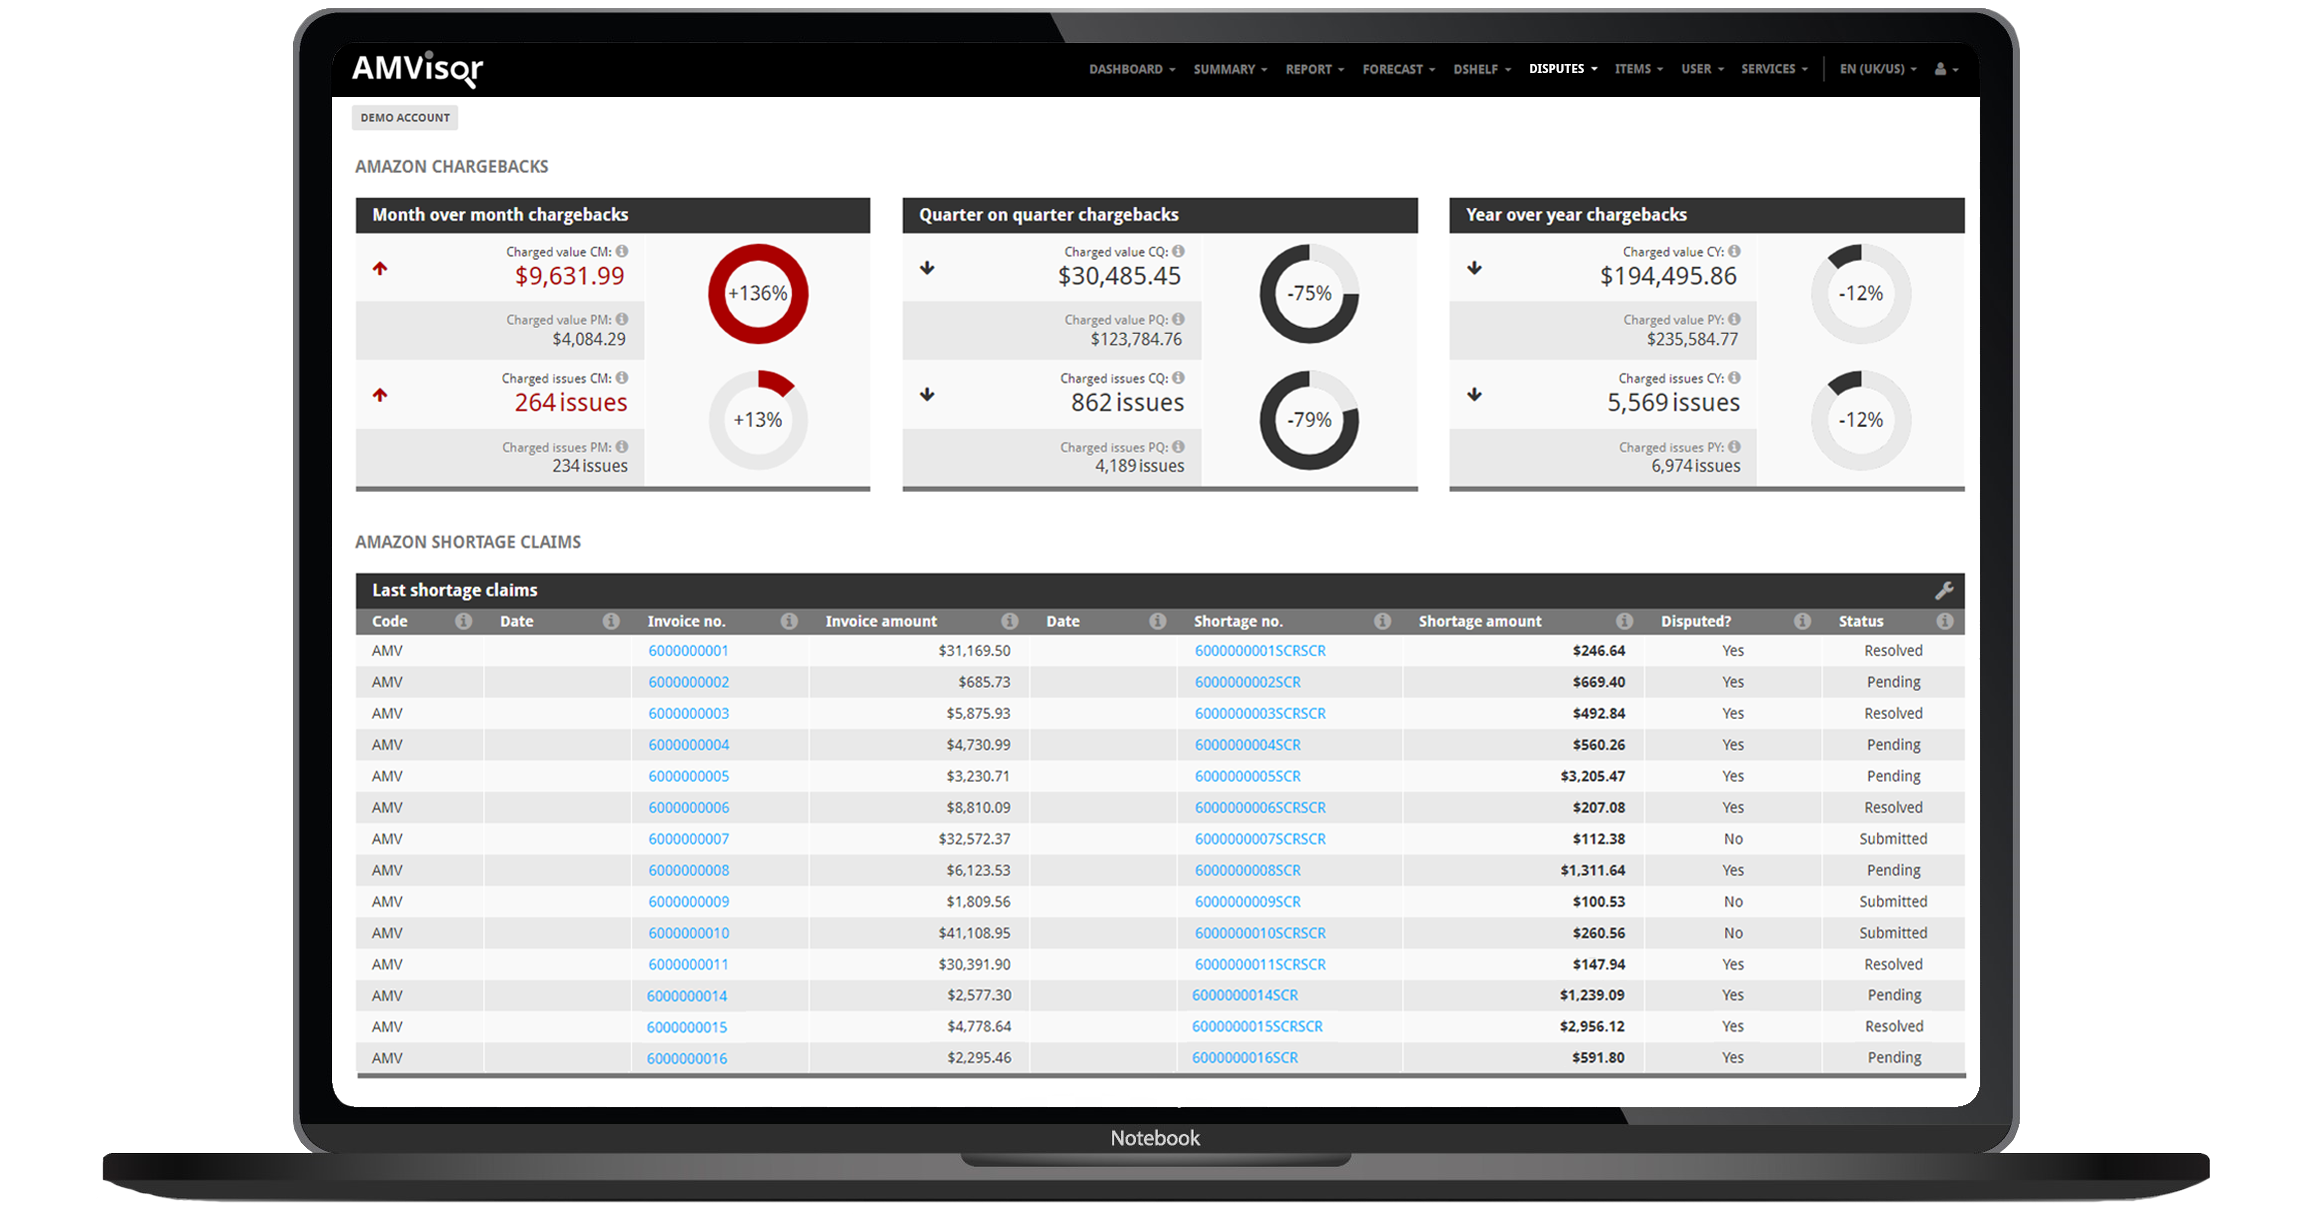Open invoice link 6000000005
The width and height of the screenshot is (2306, 1215).
(688, 776)
